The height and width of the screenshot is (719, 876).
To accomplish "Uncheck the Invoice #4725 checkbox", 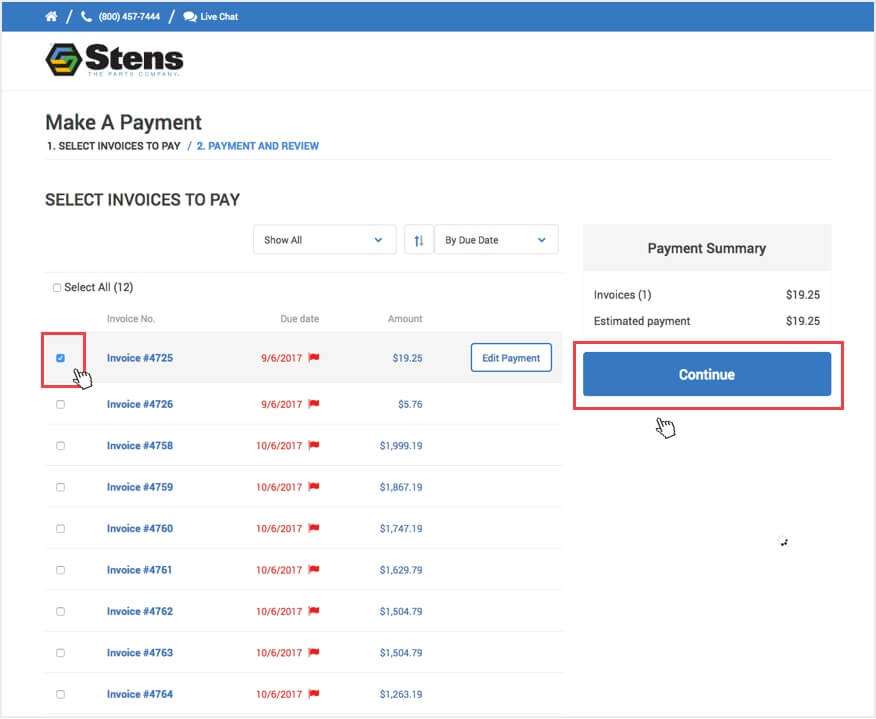I will tap(62, 357).
